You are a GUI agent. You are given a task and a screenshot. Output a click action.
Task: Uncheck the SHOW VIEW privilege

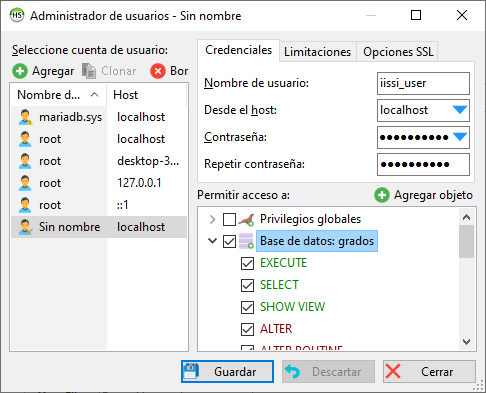247,307
